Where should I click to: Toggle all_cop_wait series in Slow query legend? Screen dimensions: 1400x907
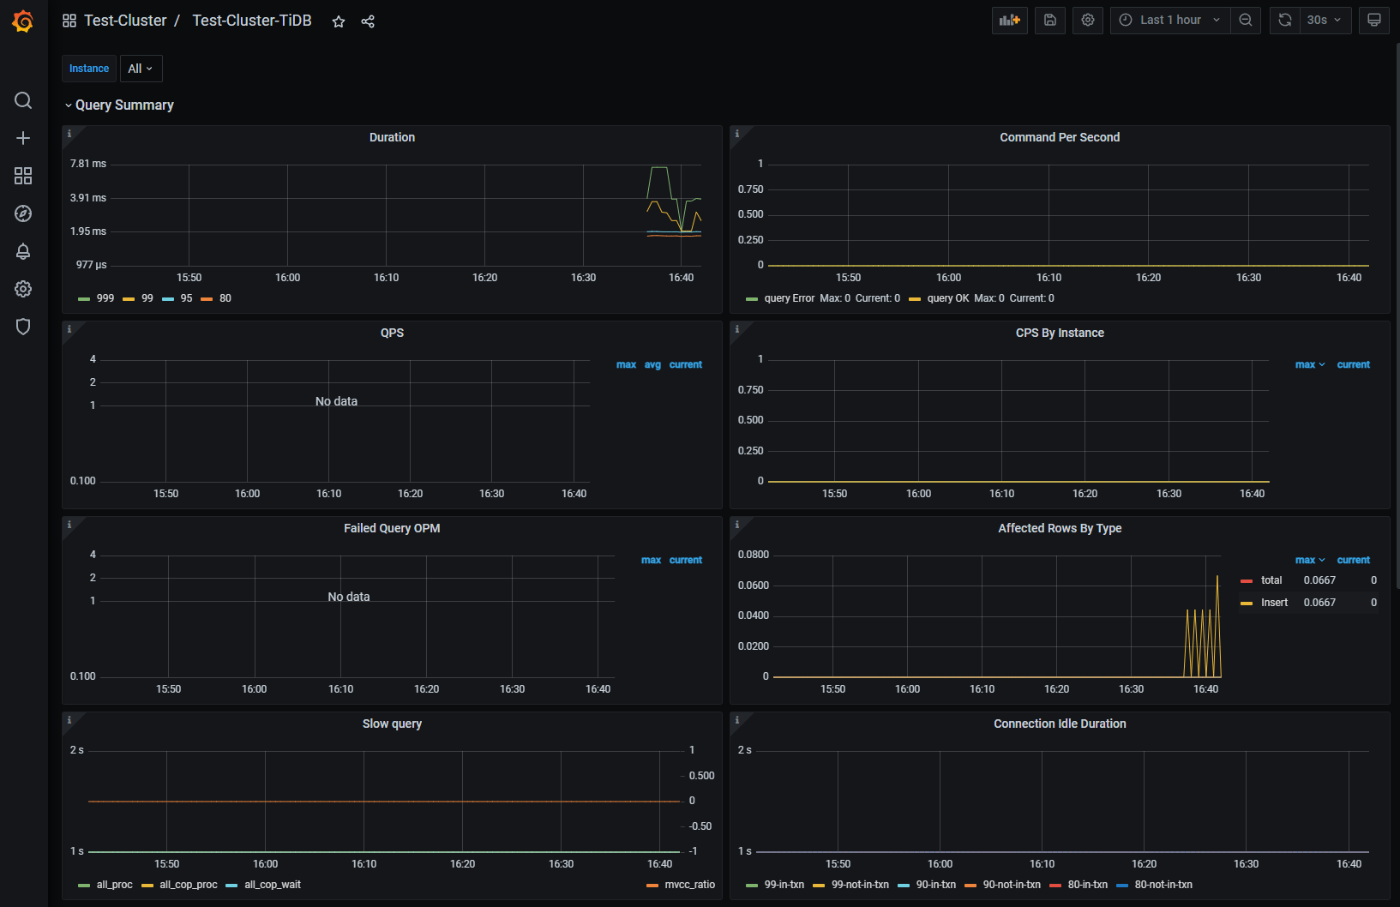pyautogui.click(x=272, y=885)
